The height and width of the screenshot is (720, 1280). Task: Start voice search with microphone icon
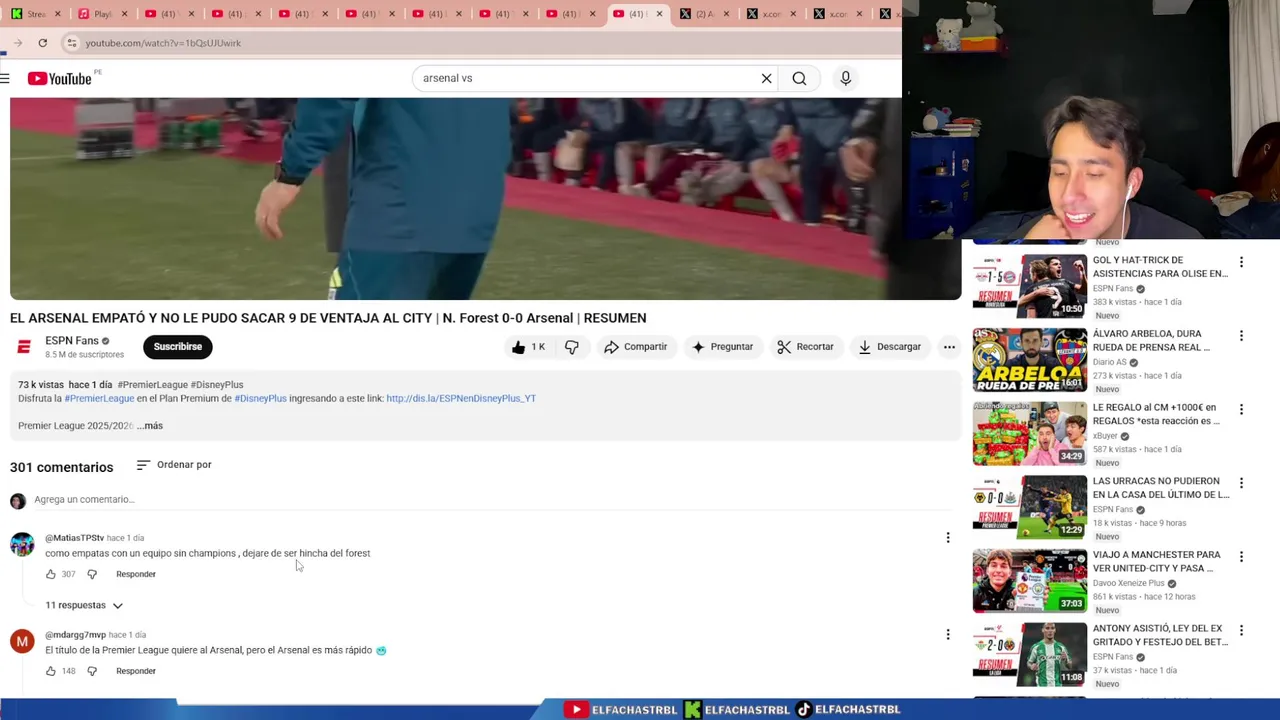point(845,78)
